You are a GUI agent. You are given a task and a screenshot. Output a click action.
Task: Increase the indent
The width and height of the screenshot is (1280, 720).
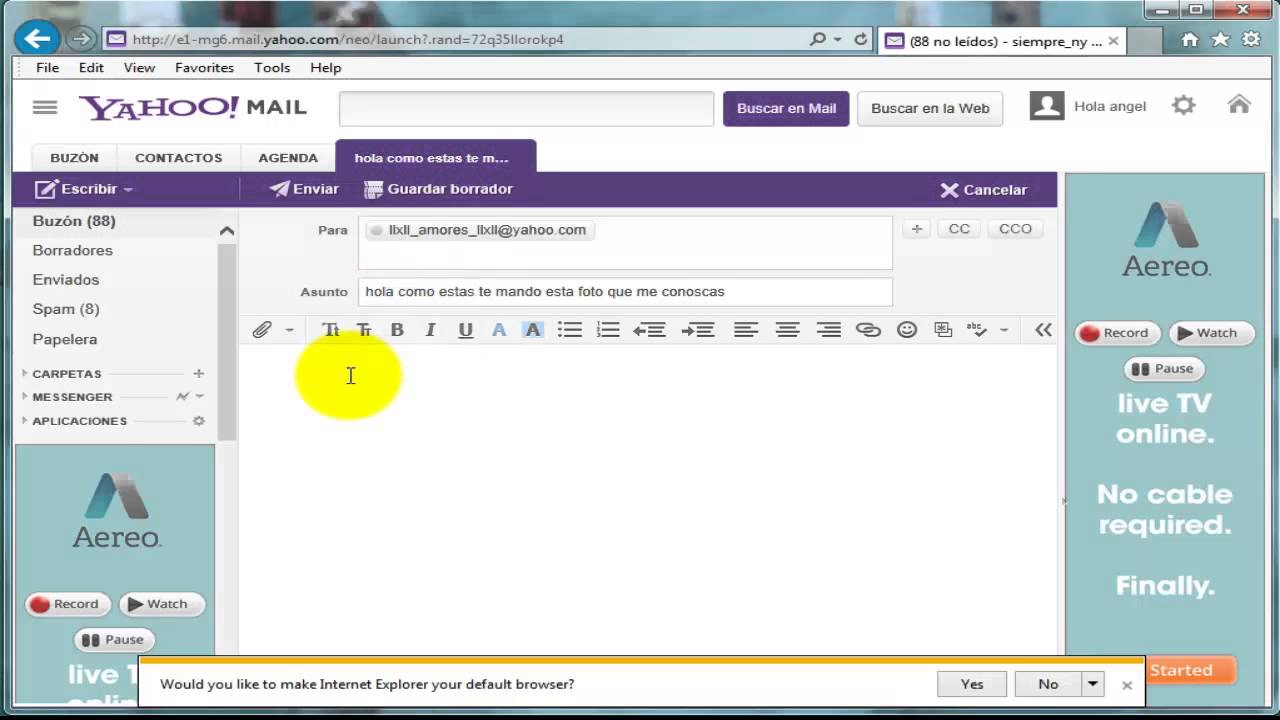[x=698, y=330]
